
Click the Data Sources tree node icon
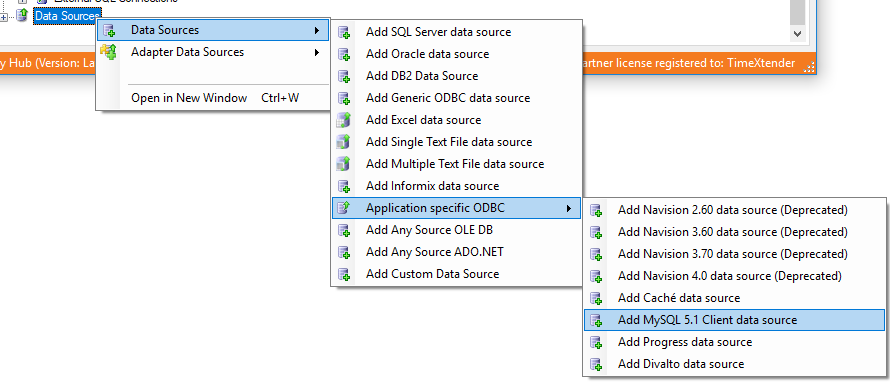pos(22,16)
